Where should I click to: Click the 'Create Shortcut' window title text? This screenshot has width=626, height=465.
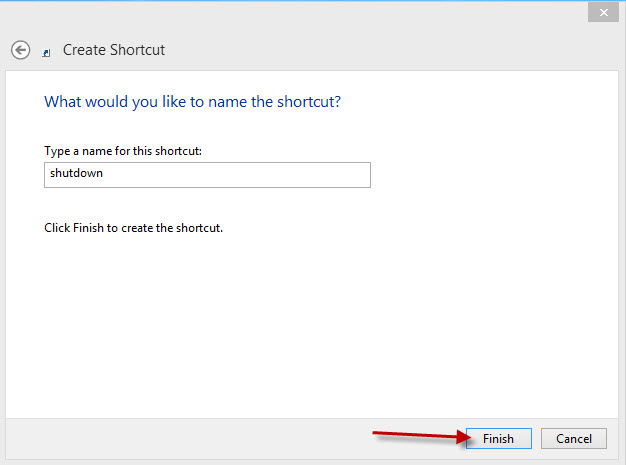[114, 50]
